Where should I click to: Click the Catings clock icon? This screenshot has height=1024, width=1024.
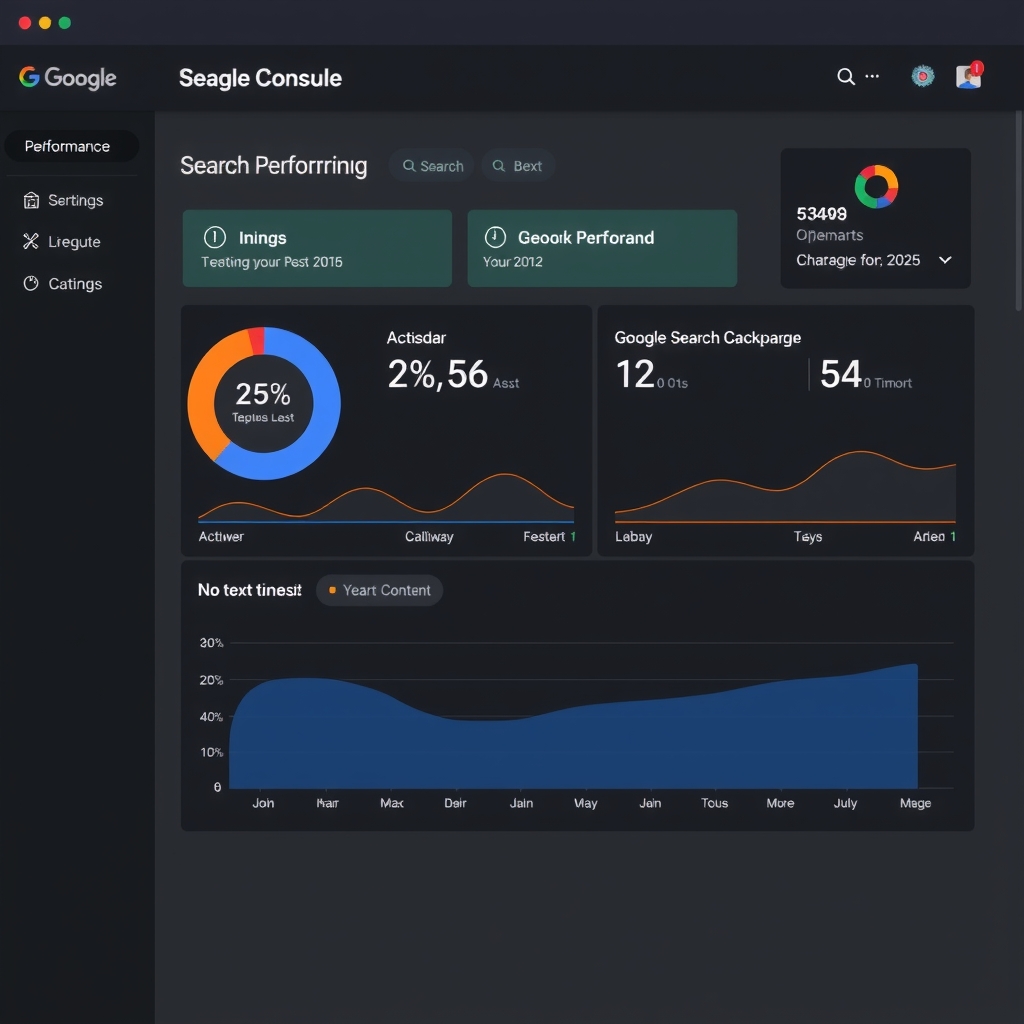coord(31,283)
